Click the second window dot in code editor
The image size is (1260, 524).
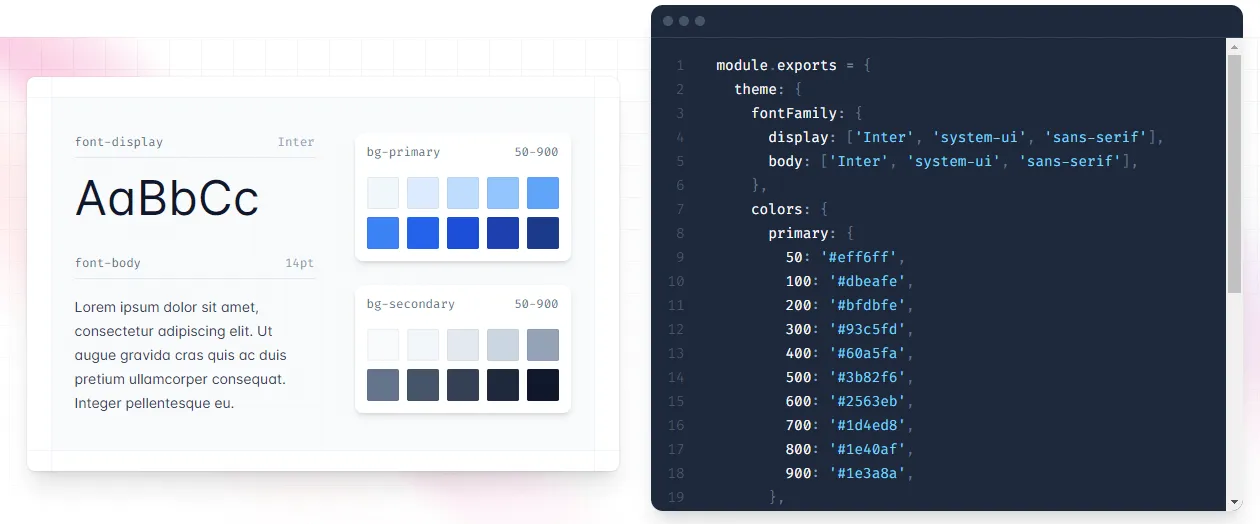(684, 21)
